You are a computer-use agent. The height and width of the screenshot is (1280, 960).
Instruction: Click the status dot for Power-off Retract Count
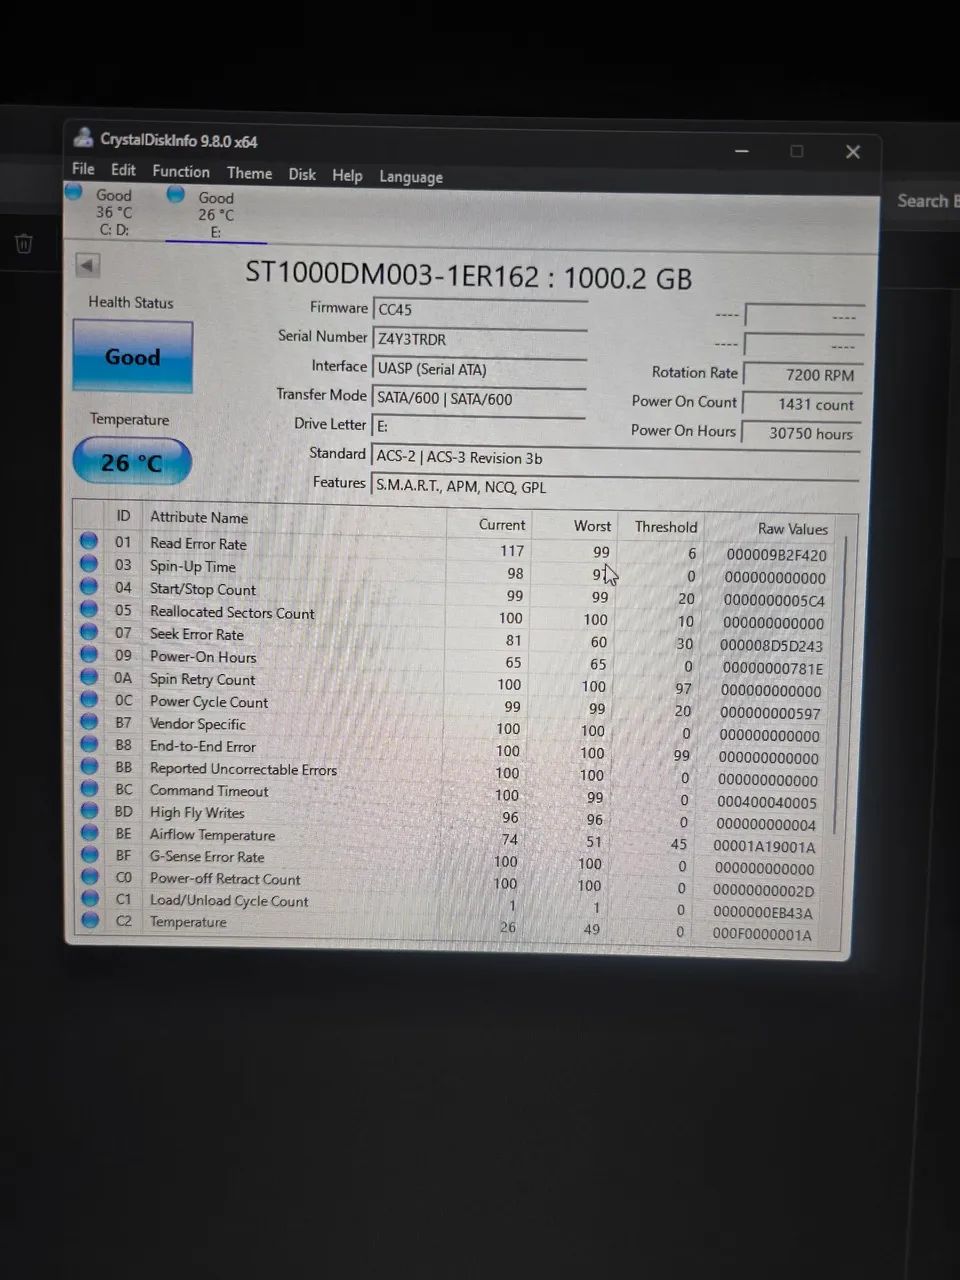tap(89, 877)
